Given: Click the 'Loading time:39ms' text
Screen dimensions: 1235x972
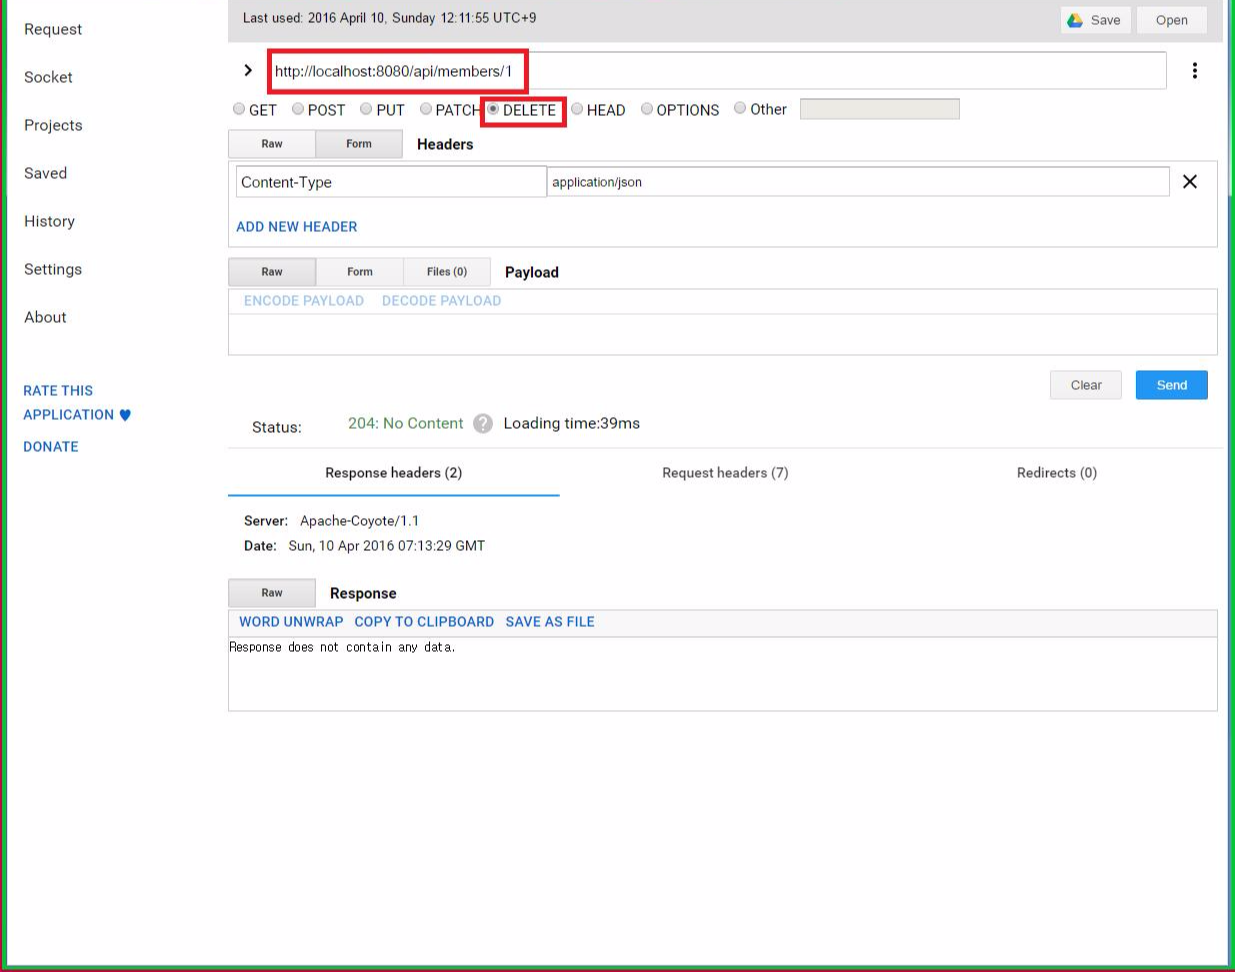Looking at the screenshot, I should 572,423.
